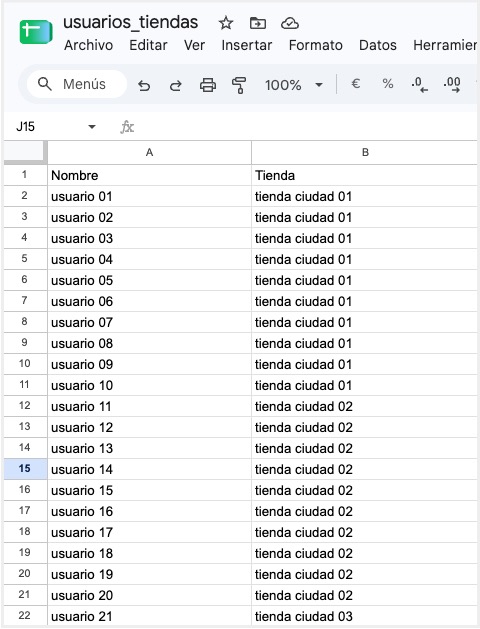Open the Google Sheets home icon
The width and height of the screenshot is (480, 629).
tap(36, 32)
